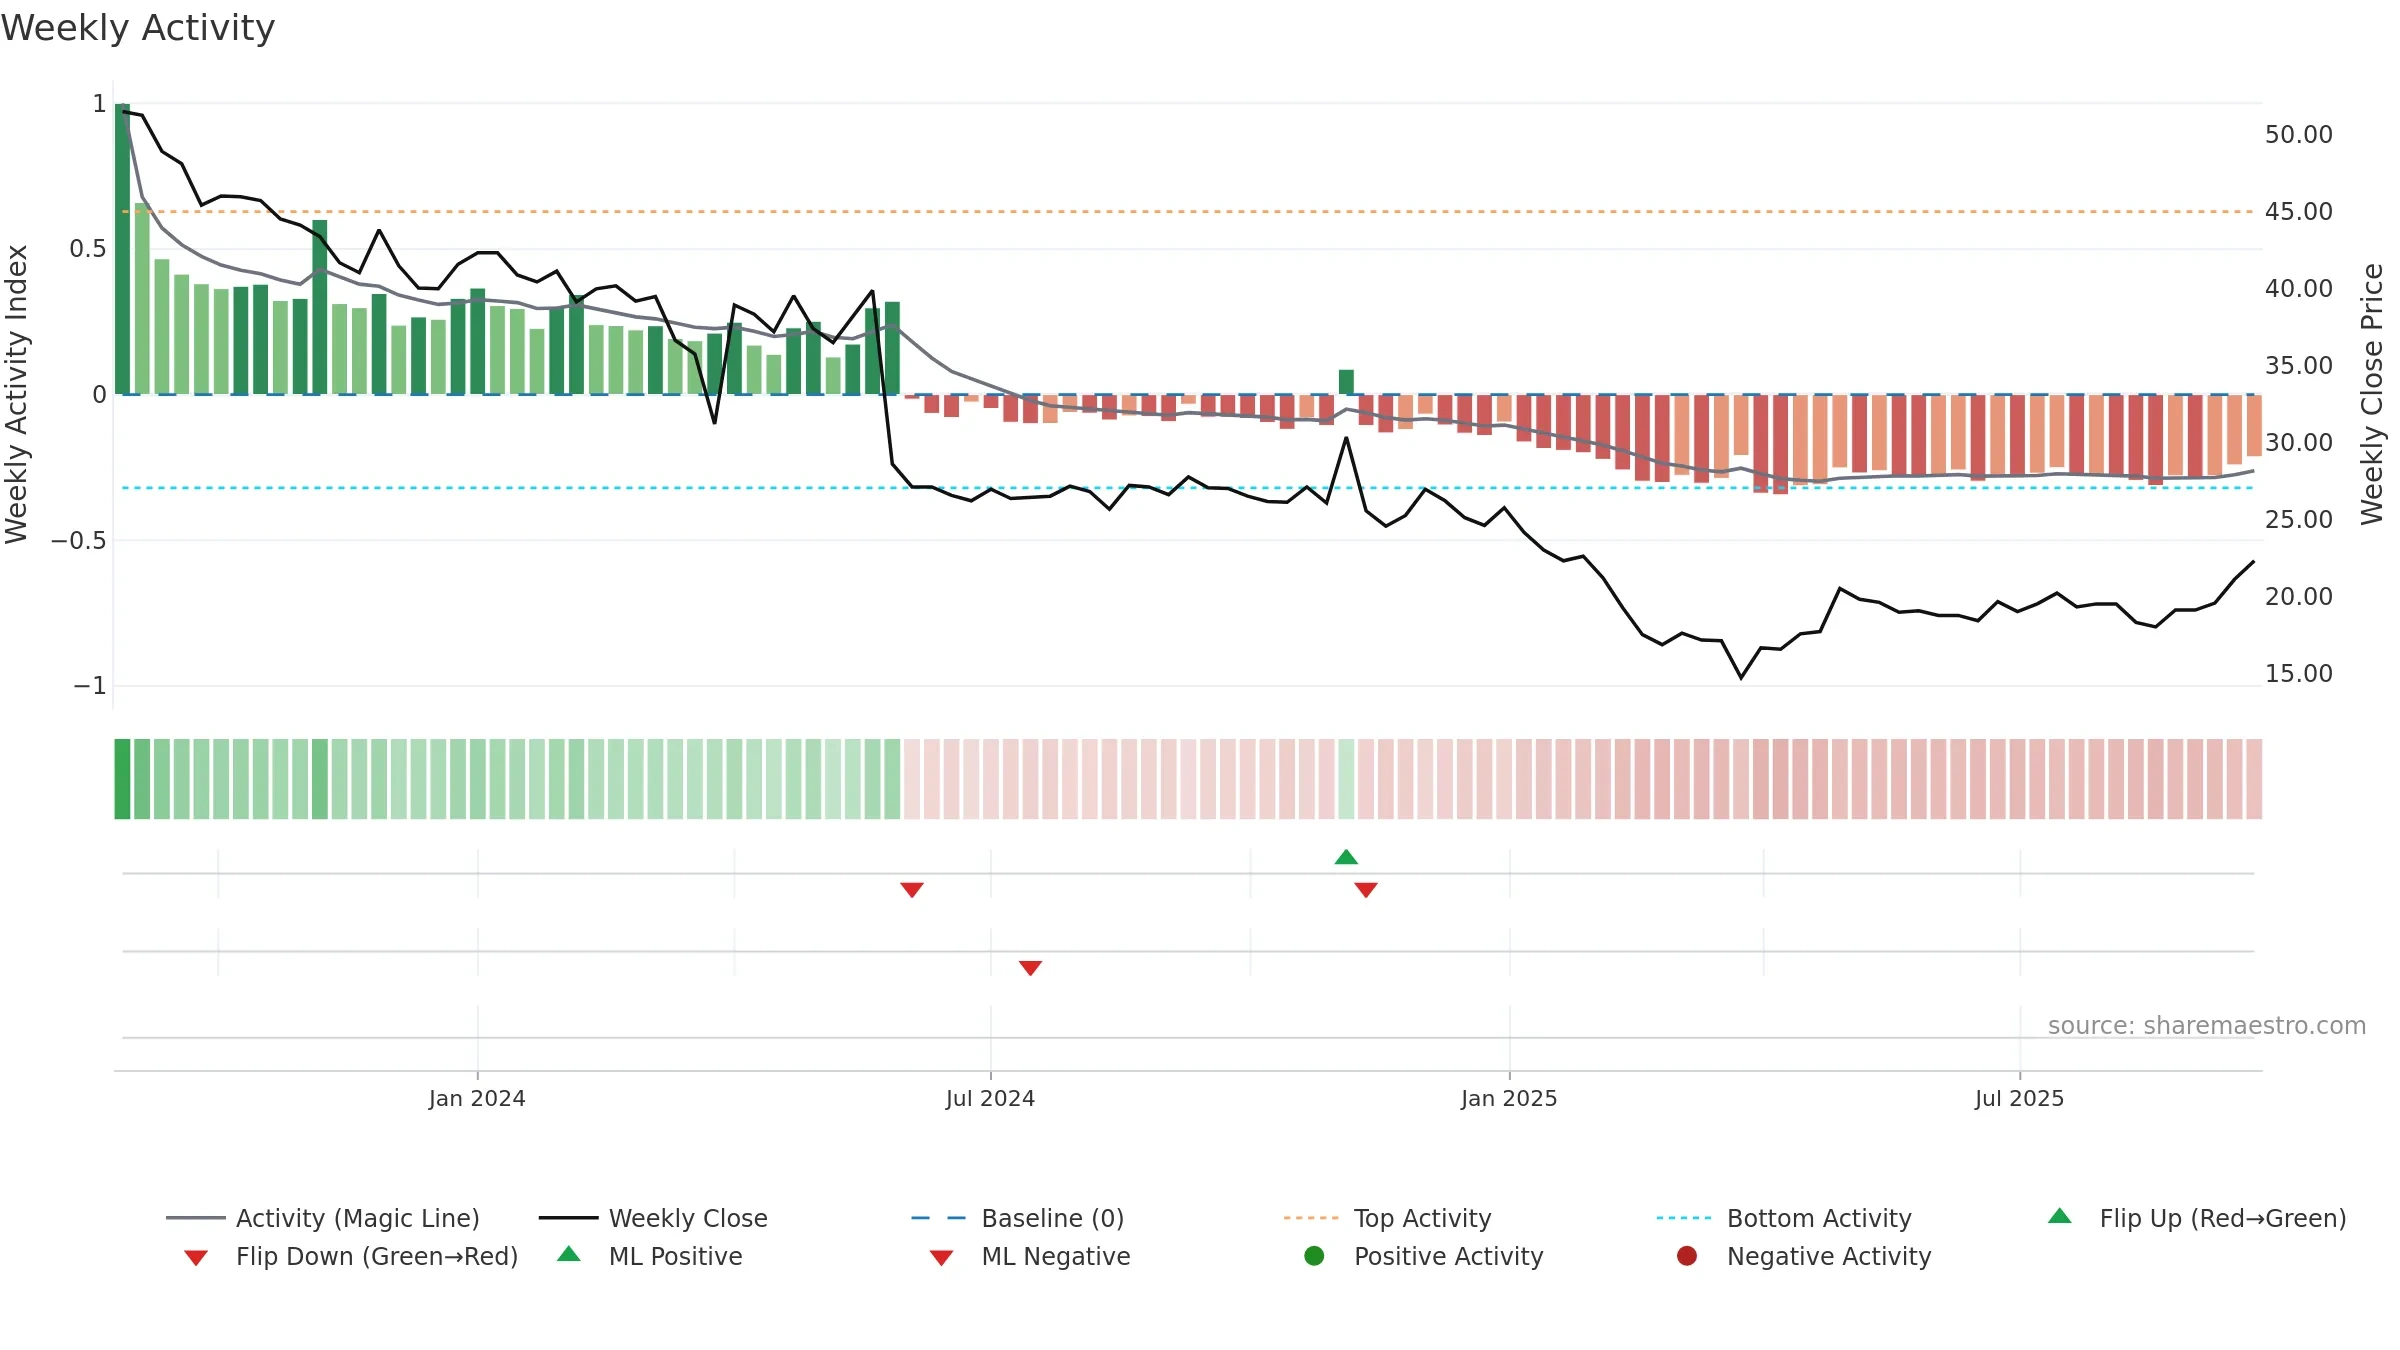Click the Negative Activity red circle icon
The width and height of the screenshot is (2400, 1350).
pos(1687,1255)
